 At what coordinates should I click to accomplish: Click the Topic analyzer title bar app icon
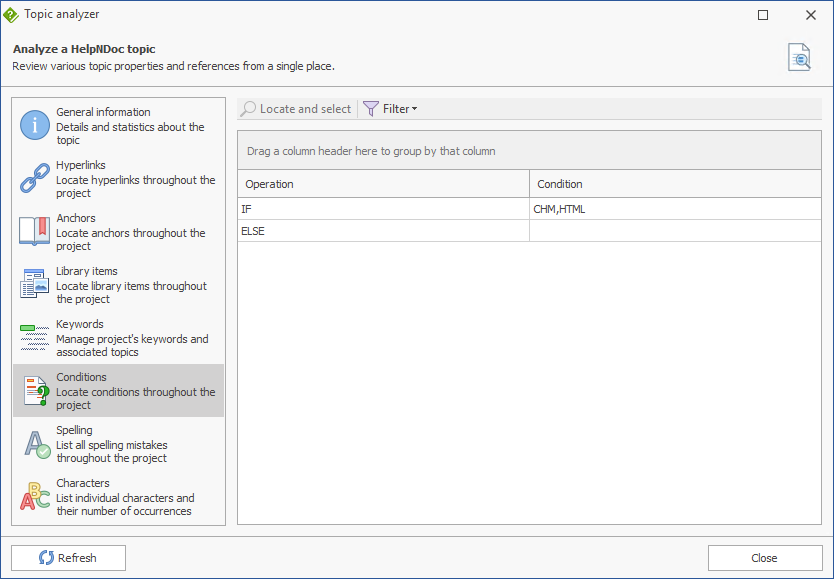coord(10,15)
